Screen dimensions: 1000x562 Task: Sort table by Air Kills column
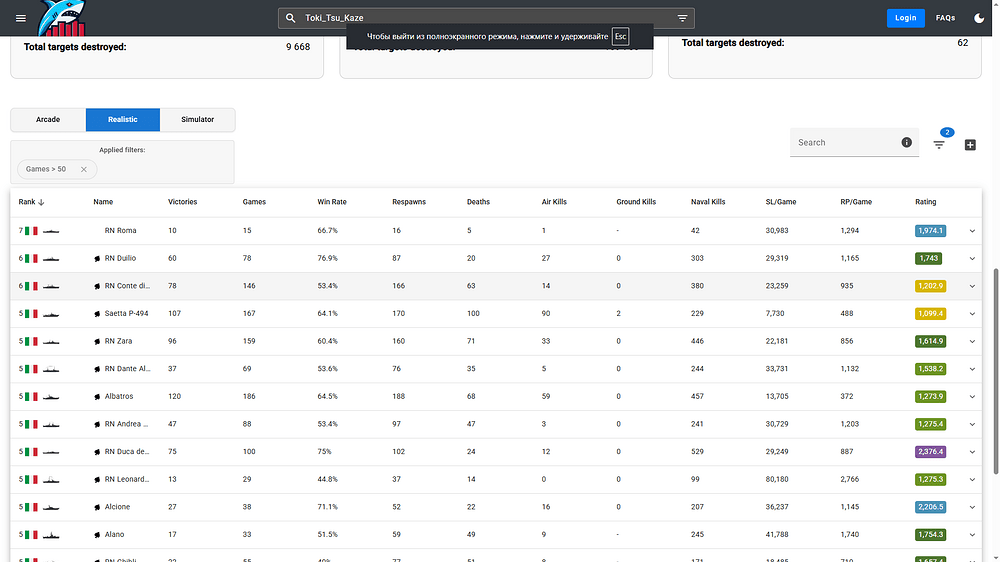[x=554, y=202]
